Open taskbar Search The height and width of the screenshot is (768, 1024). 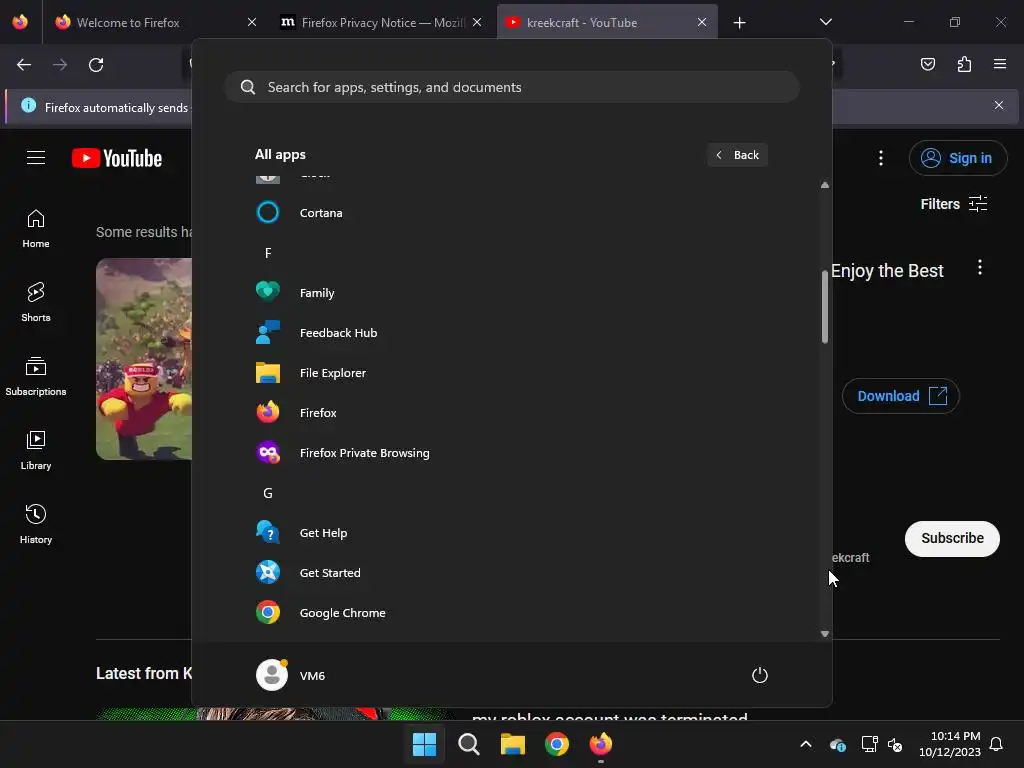[468, 744]
